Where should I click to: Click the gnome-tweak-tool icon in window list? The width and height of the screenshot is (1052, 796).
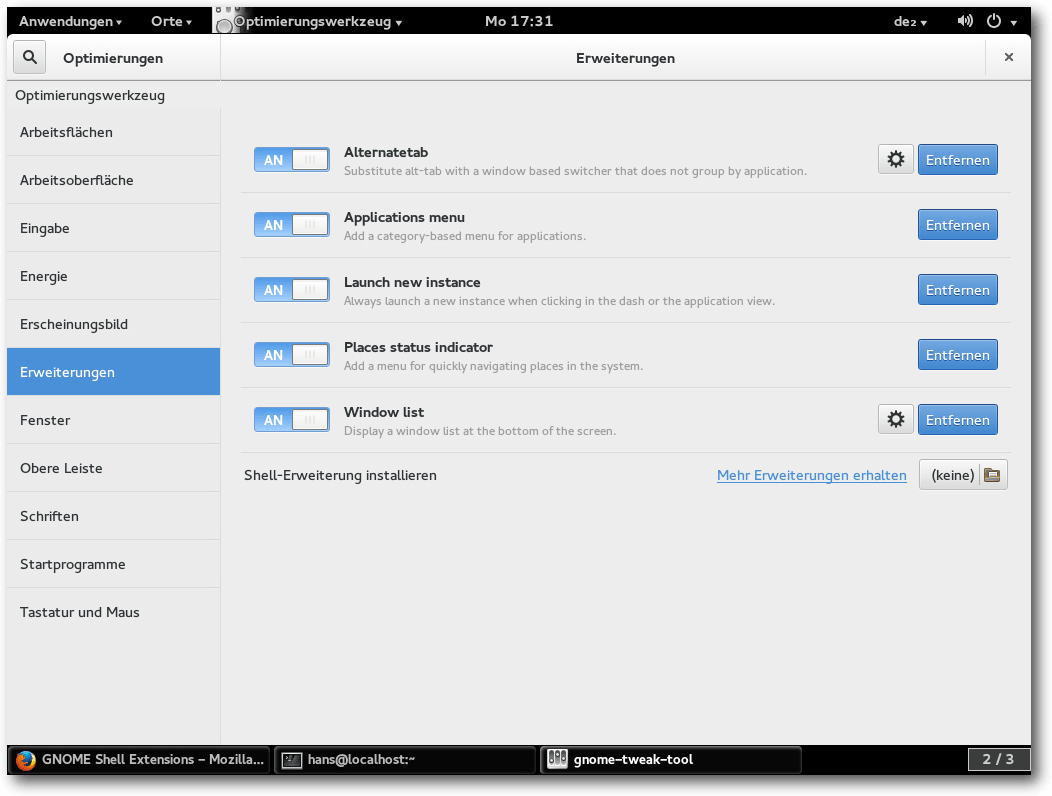558,759
